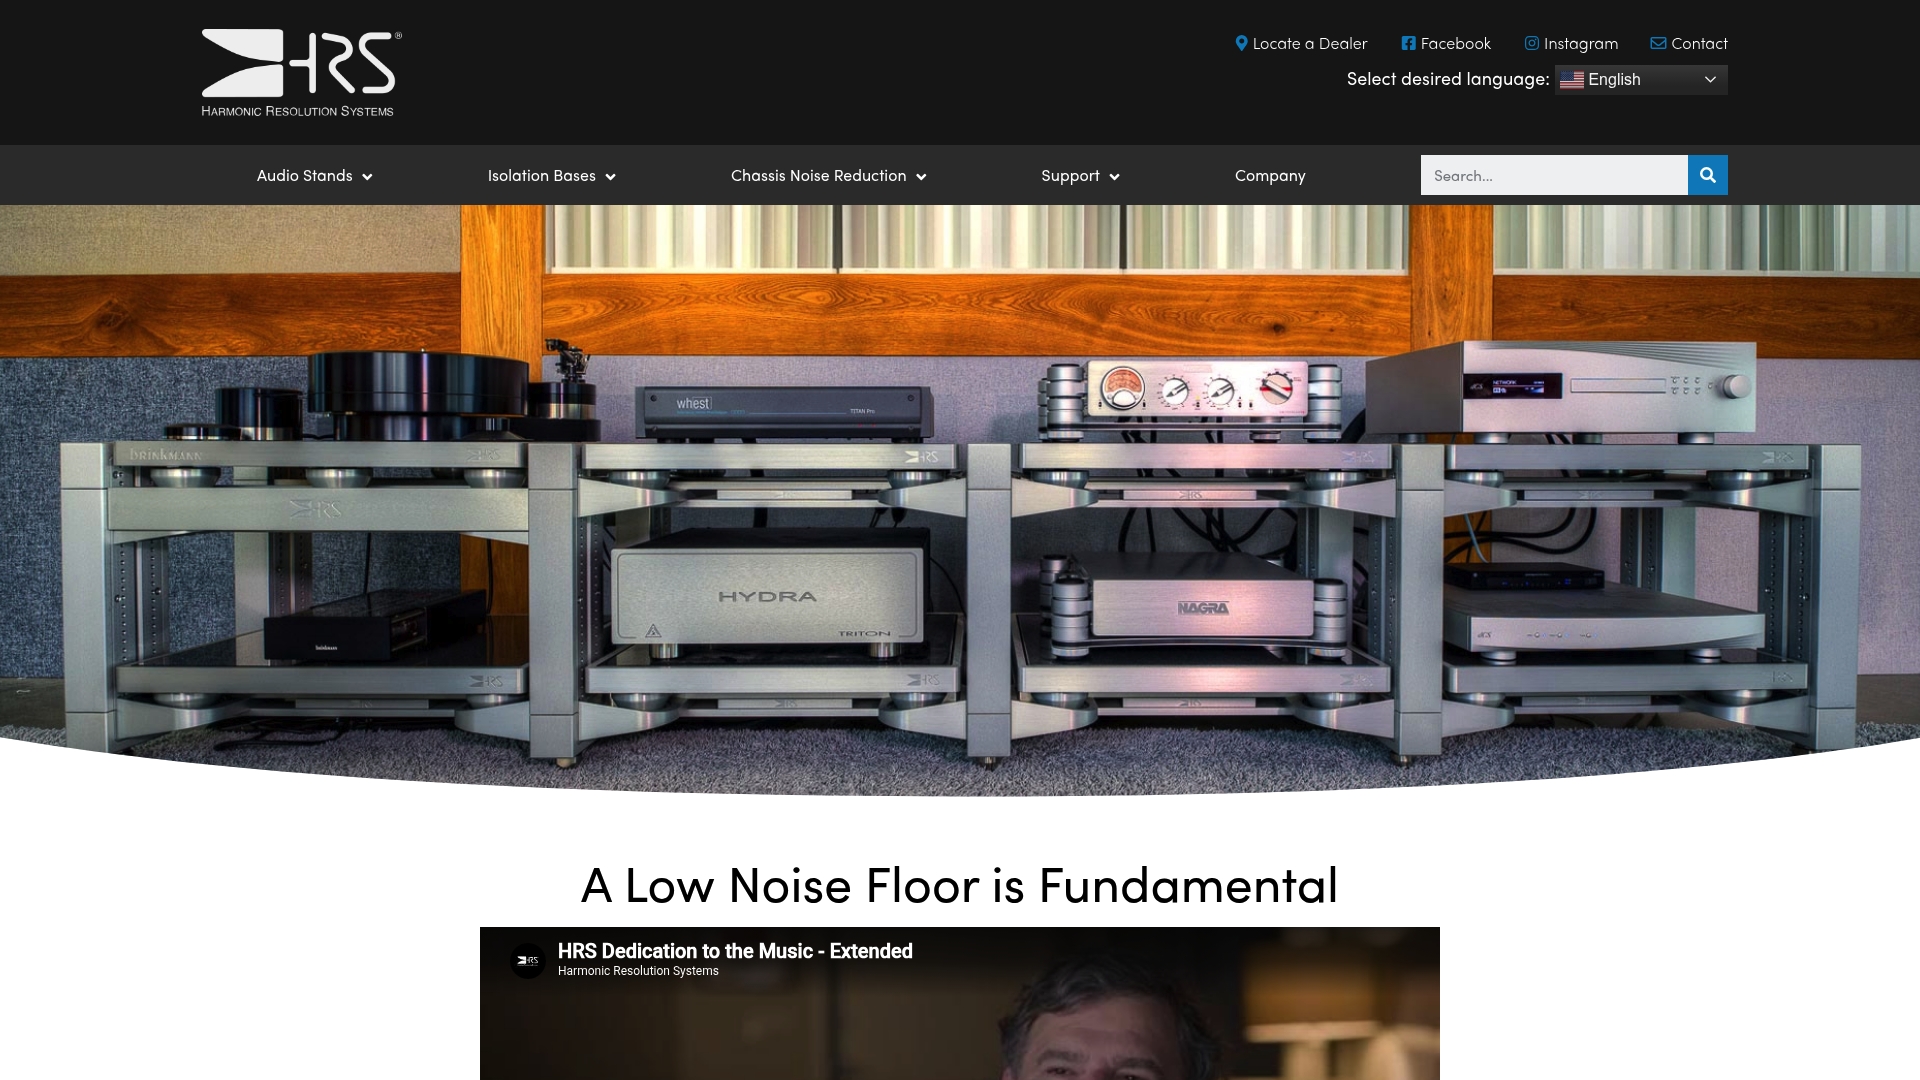Click the map pin icon beside Locate a Dealer

pyautogui.click(x=1241, y=43)
